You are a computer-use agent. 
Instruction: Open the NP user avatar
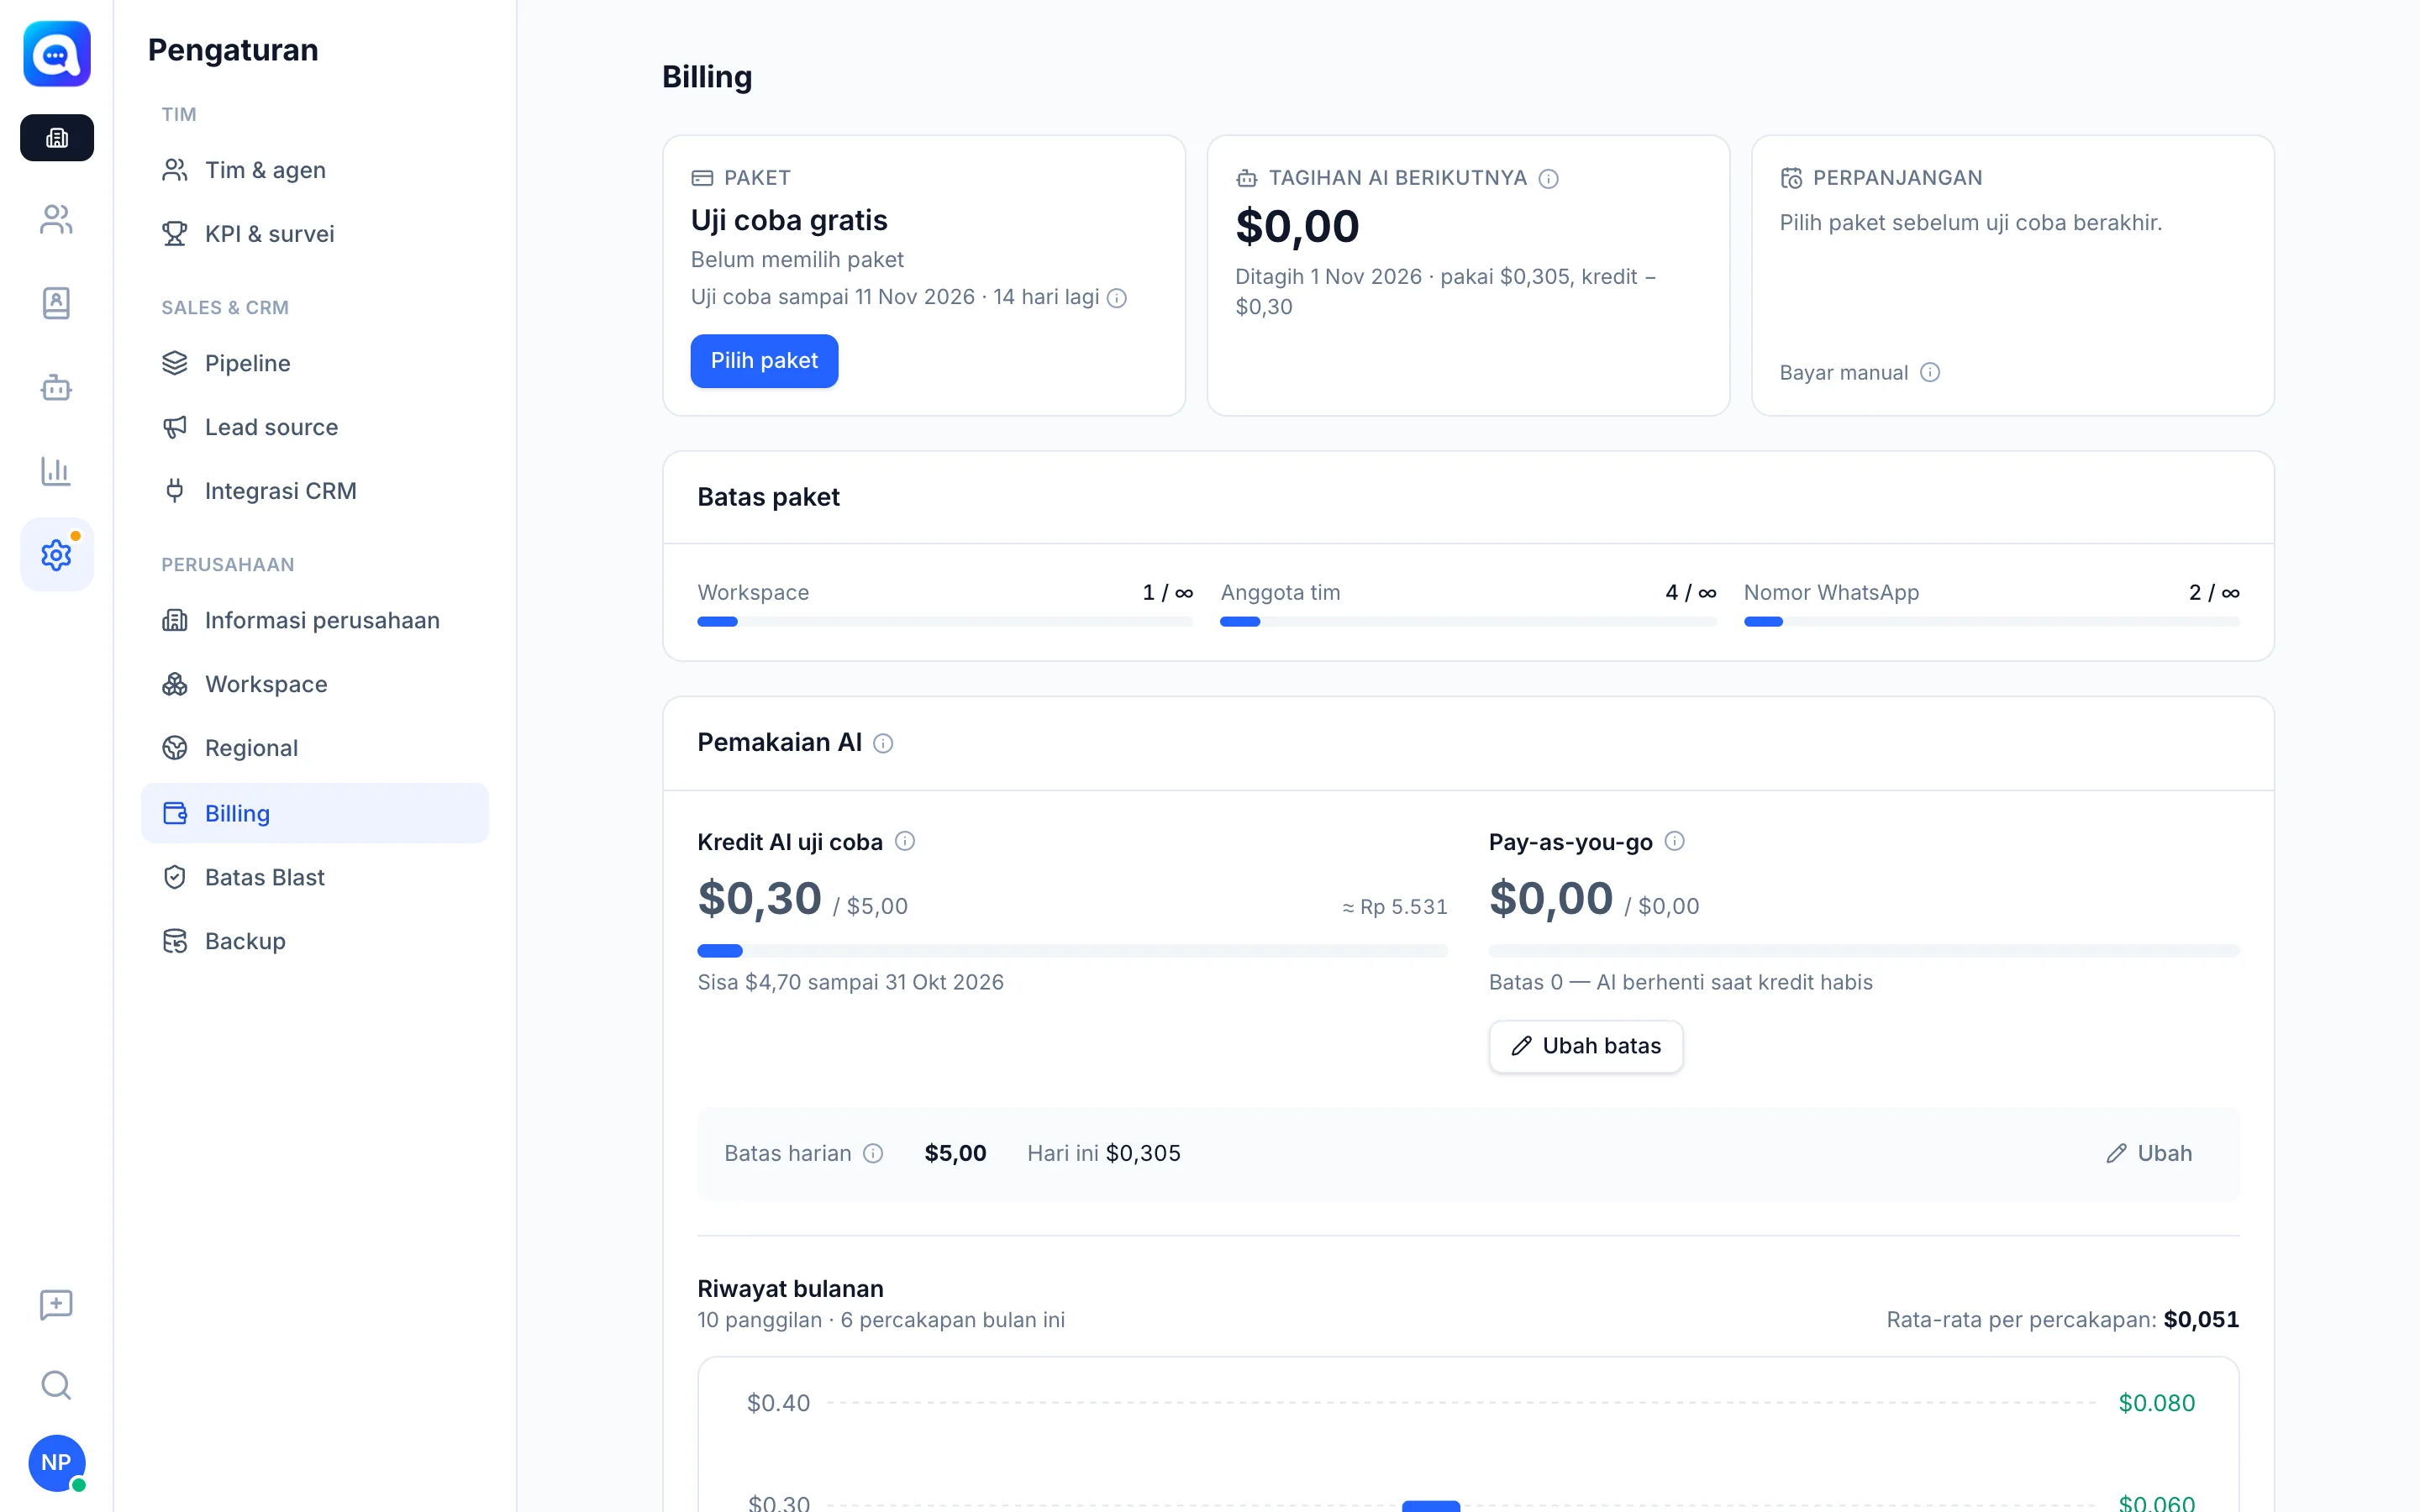[x=57, y=1463]
